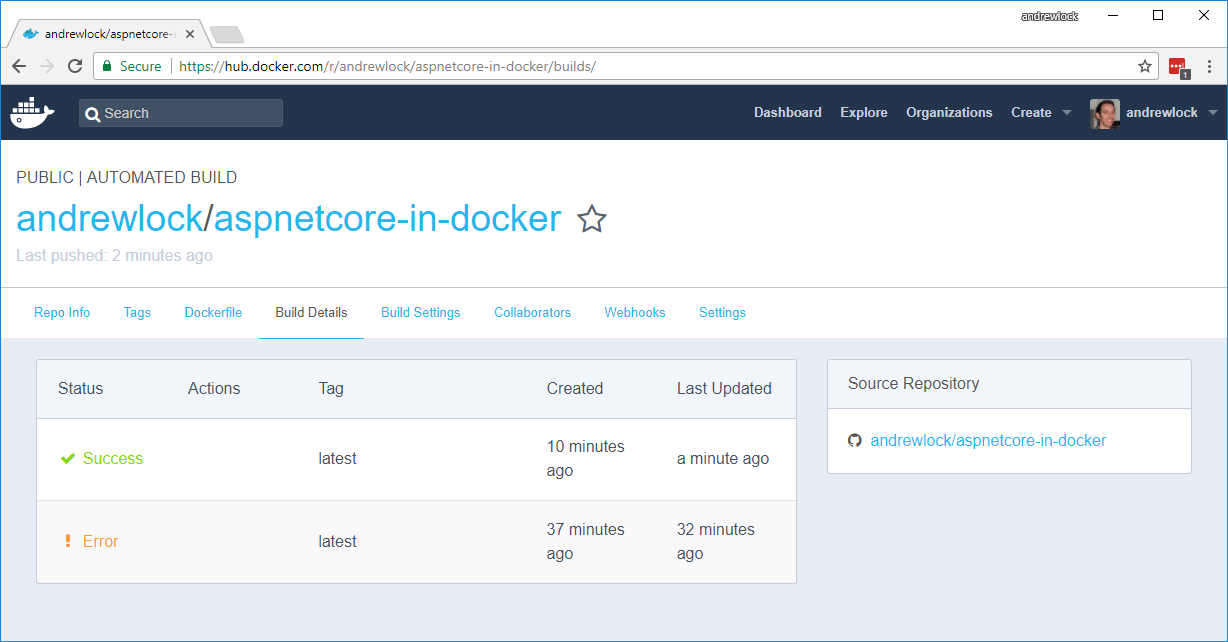The height and width of the screenshot is (642, 1228).
Task: Click the Status column header
Action: pyautogui.click(x=80, y=388)
